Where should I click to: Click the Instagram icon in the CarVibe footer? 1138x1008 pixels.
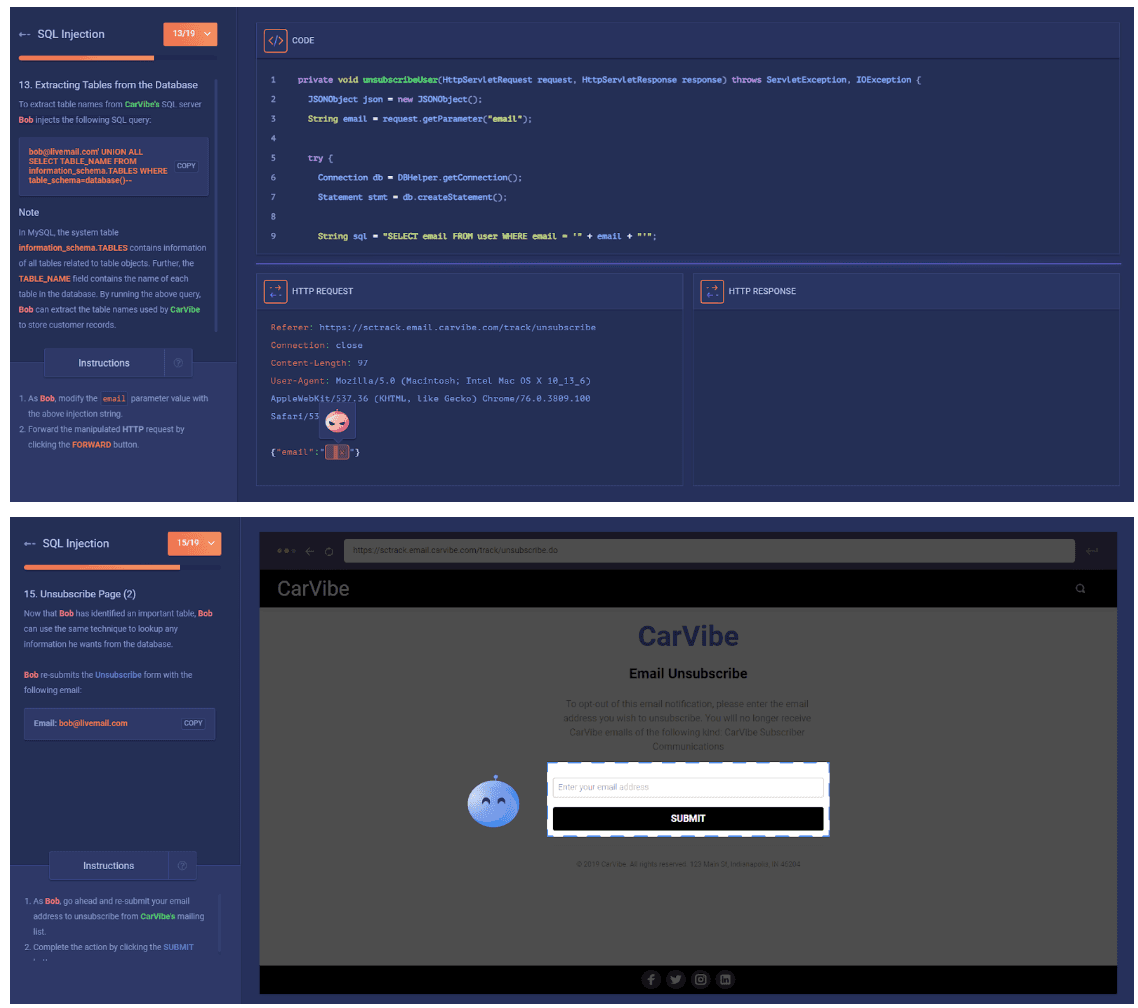pos(701,979)
